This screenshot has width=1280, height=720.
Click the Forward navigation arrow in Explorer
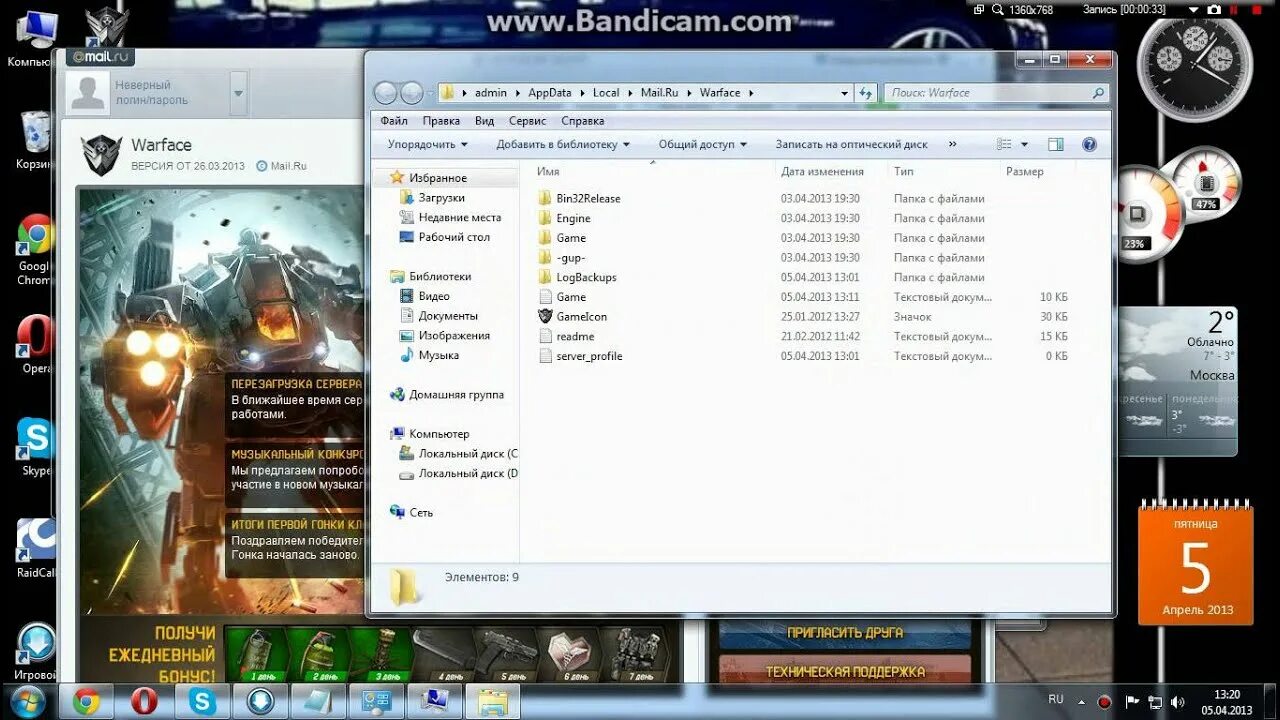pos(412,93)
